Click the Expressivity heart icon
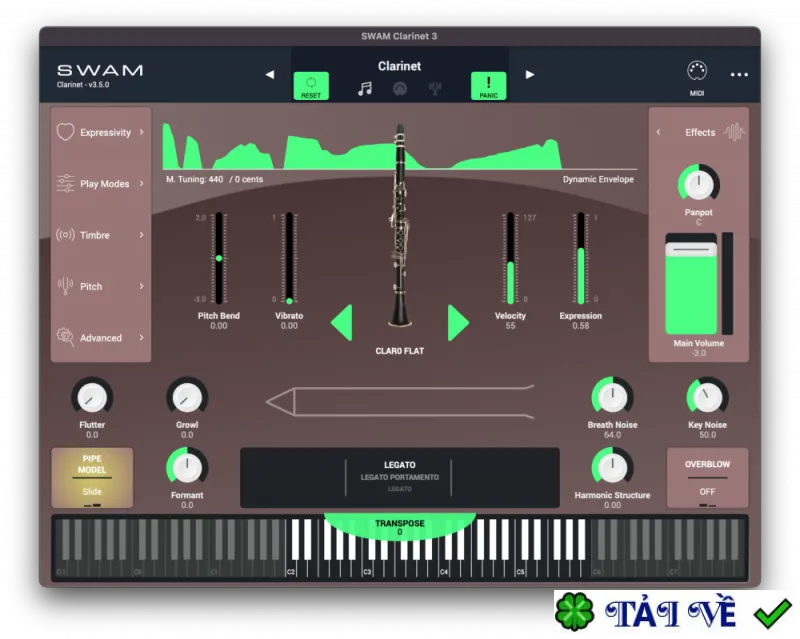800x639 pixels. (65, 132)
